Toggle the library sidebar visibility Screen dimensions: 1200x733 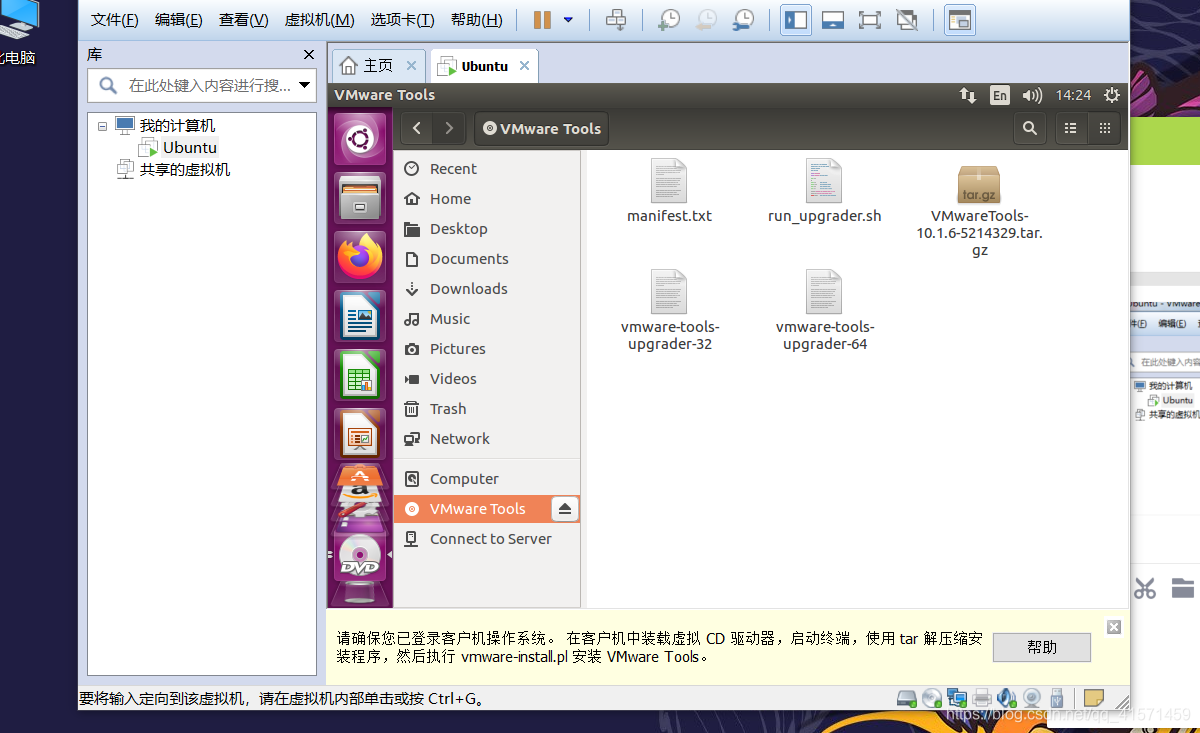click(x=796, y=20)
